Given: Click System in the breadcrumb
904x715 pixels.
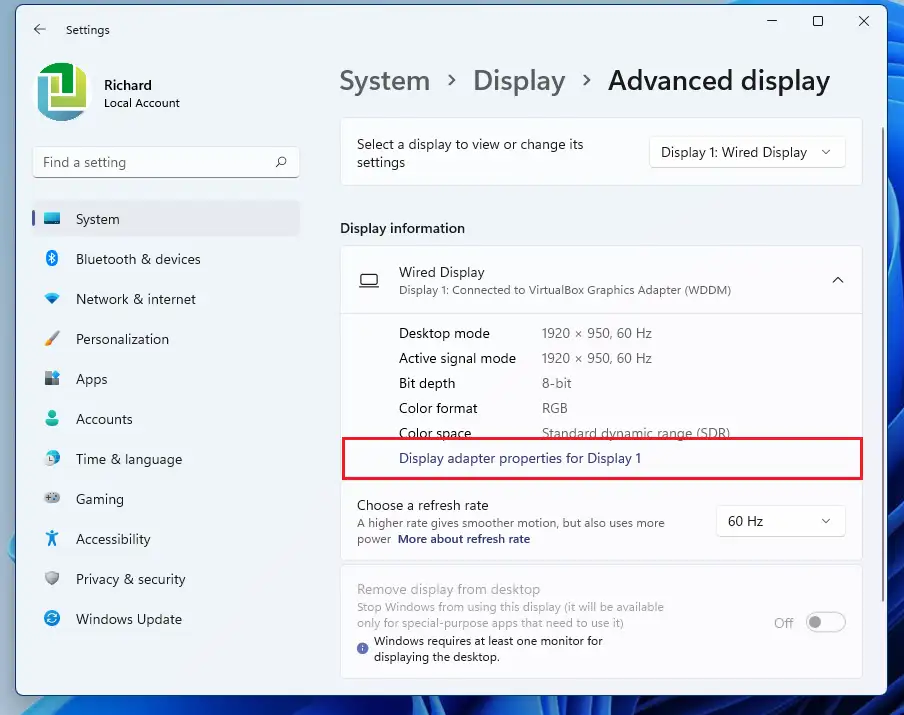Looking at the screenshot, I should 385,81.
